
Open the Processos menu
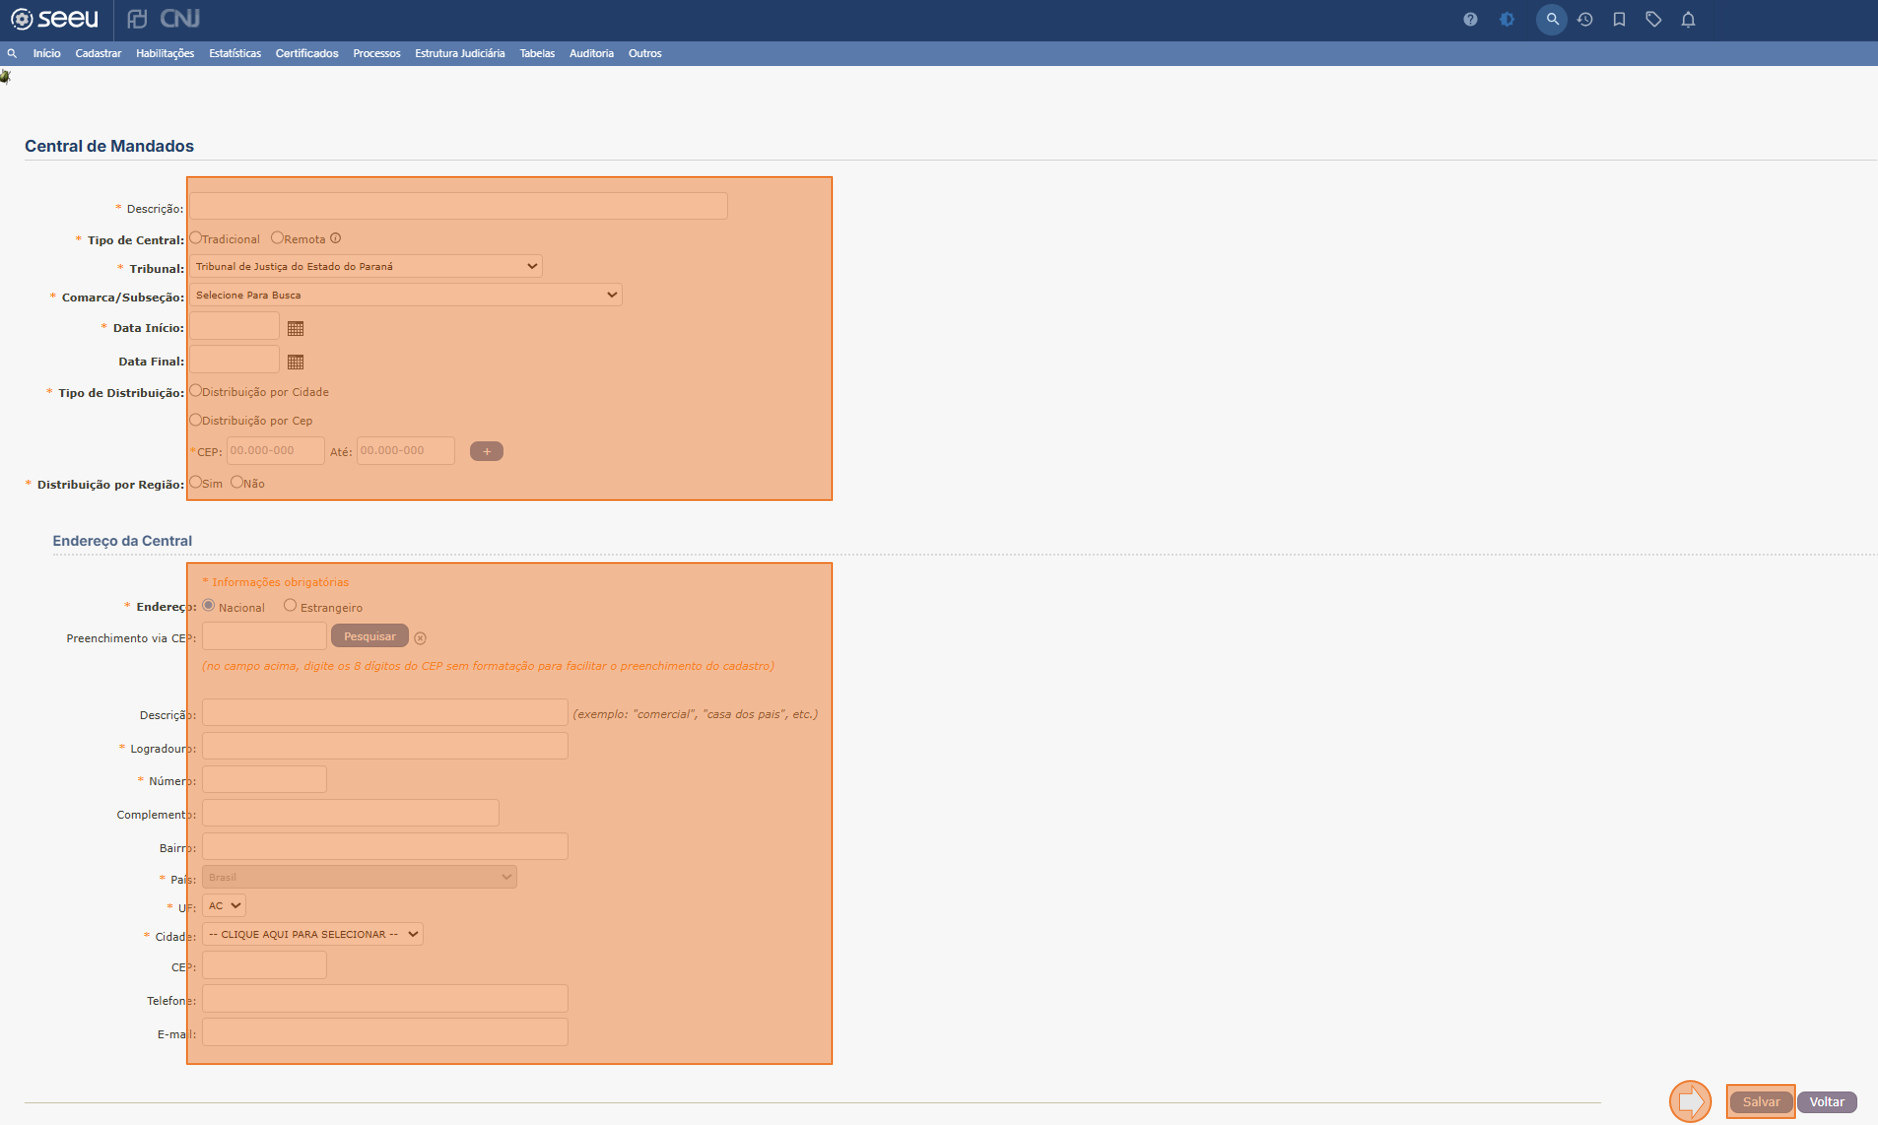pyautogui.click(x=377, y=53)
